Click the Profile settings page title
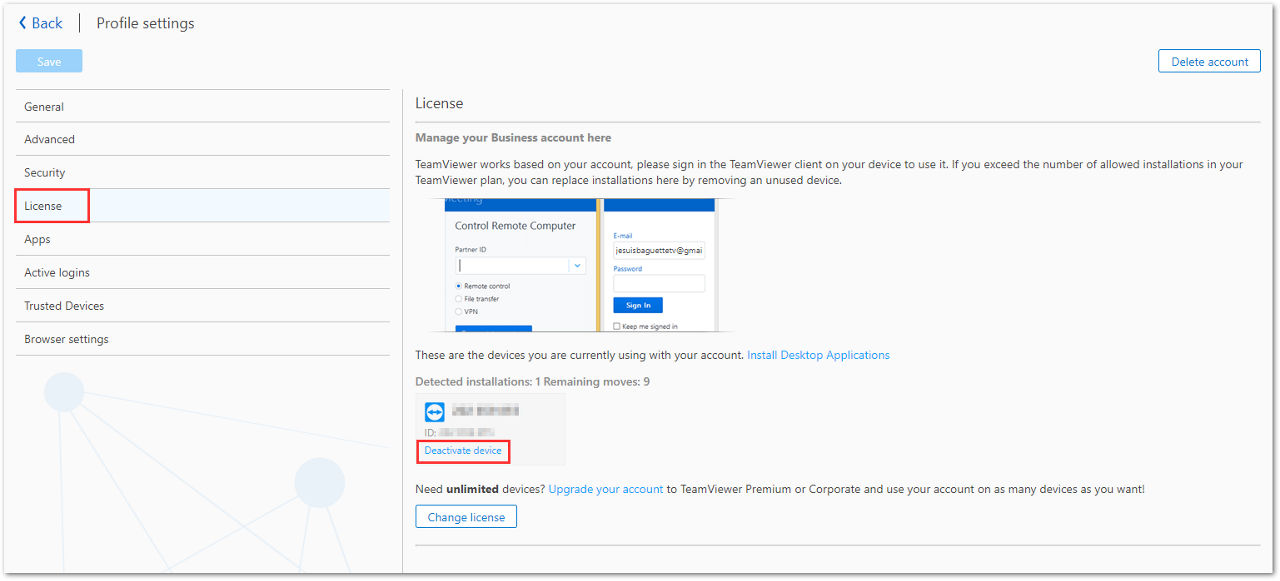The height and width of the screenshot is (581, 1280). (x=145, y=23)
